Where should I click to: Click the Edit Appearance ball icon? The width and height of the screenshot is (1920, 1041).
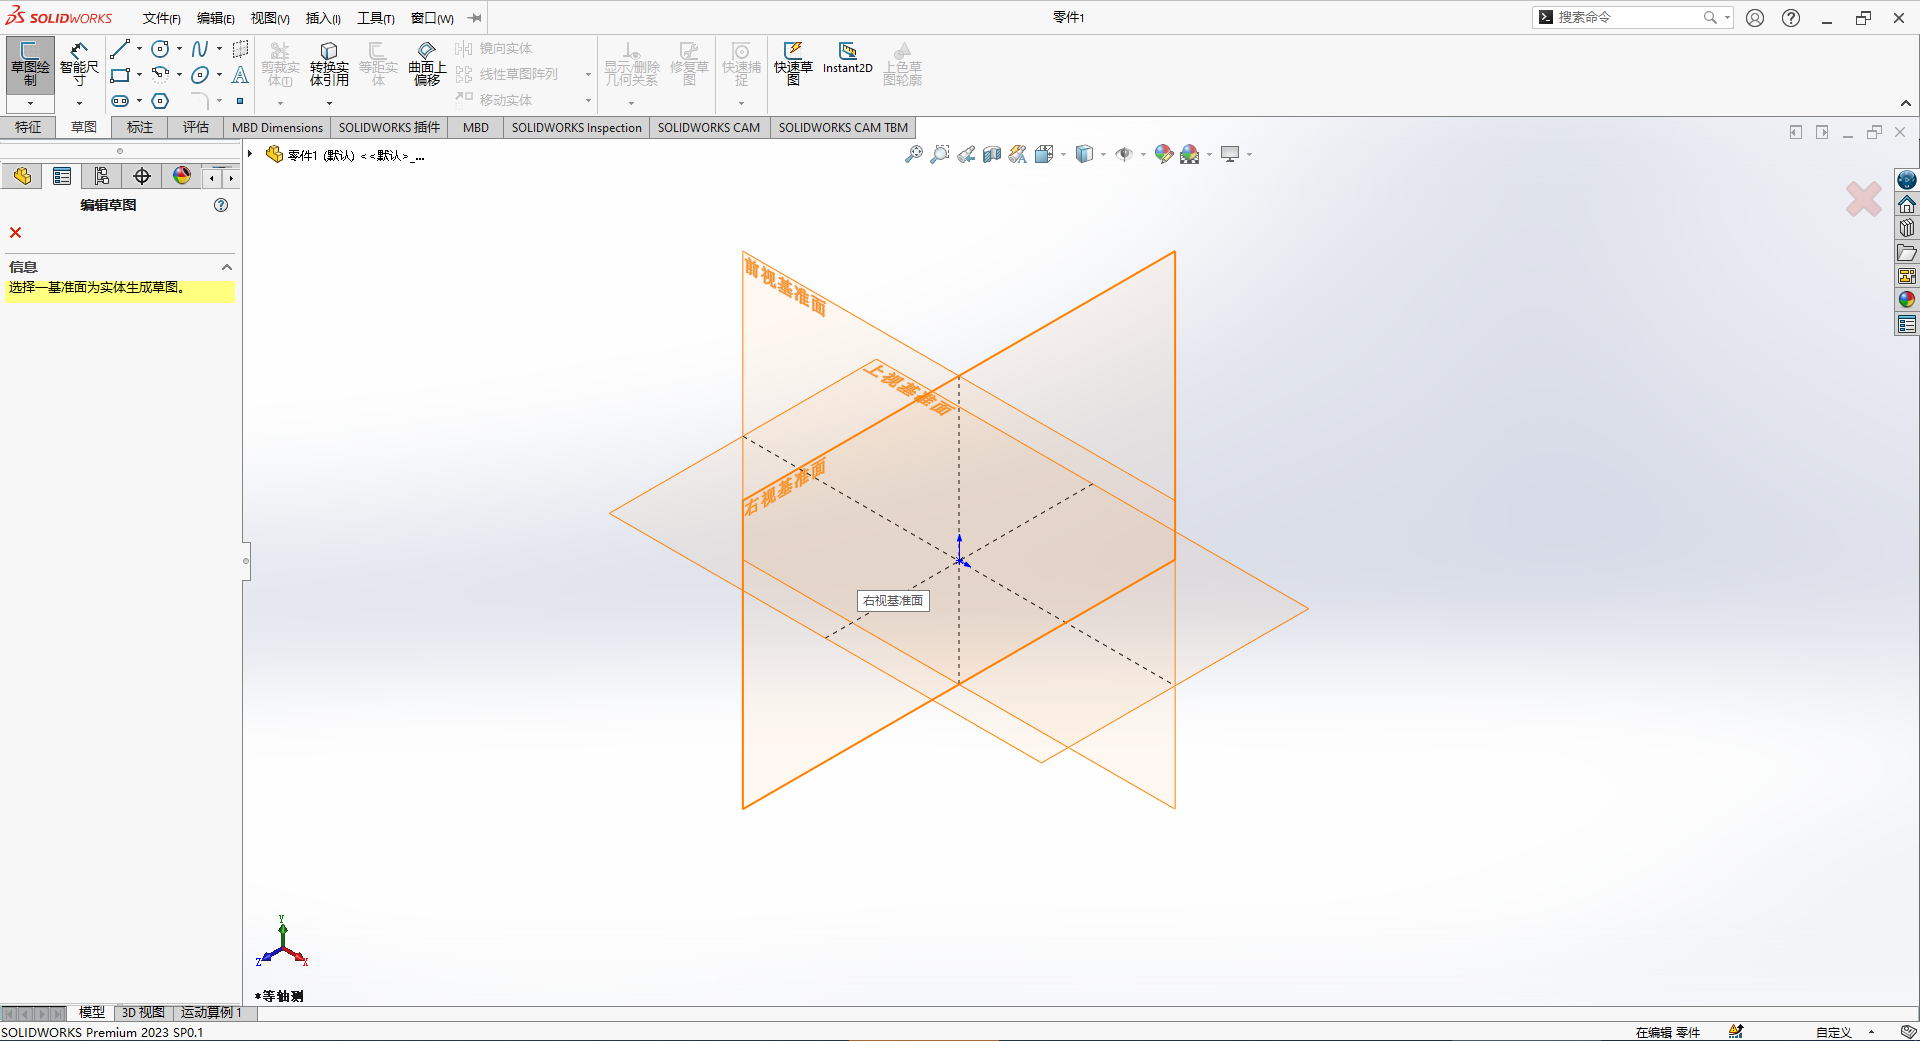(x=1163, y=154)
